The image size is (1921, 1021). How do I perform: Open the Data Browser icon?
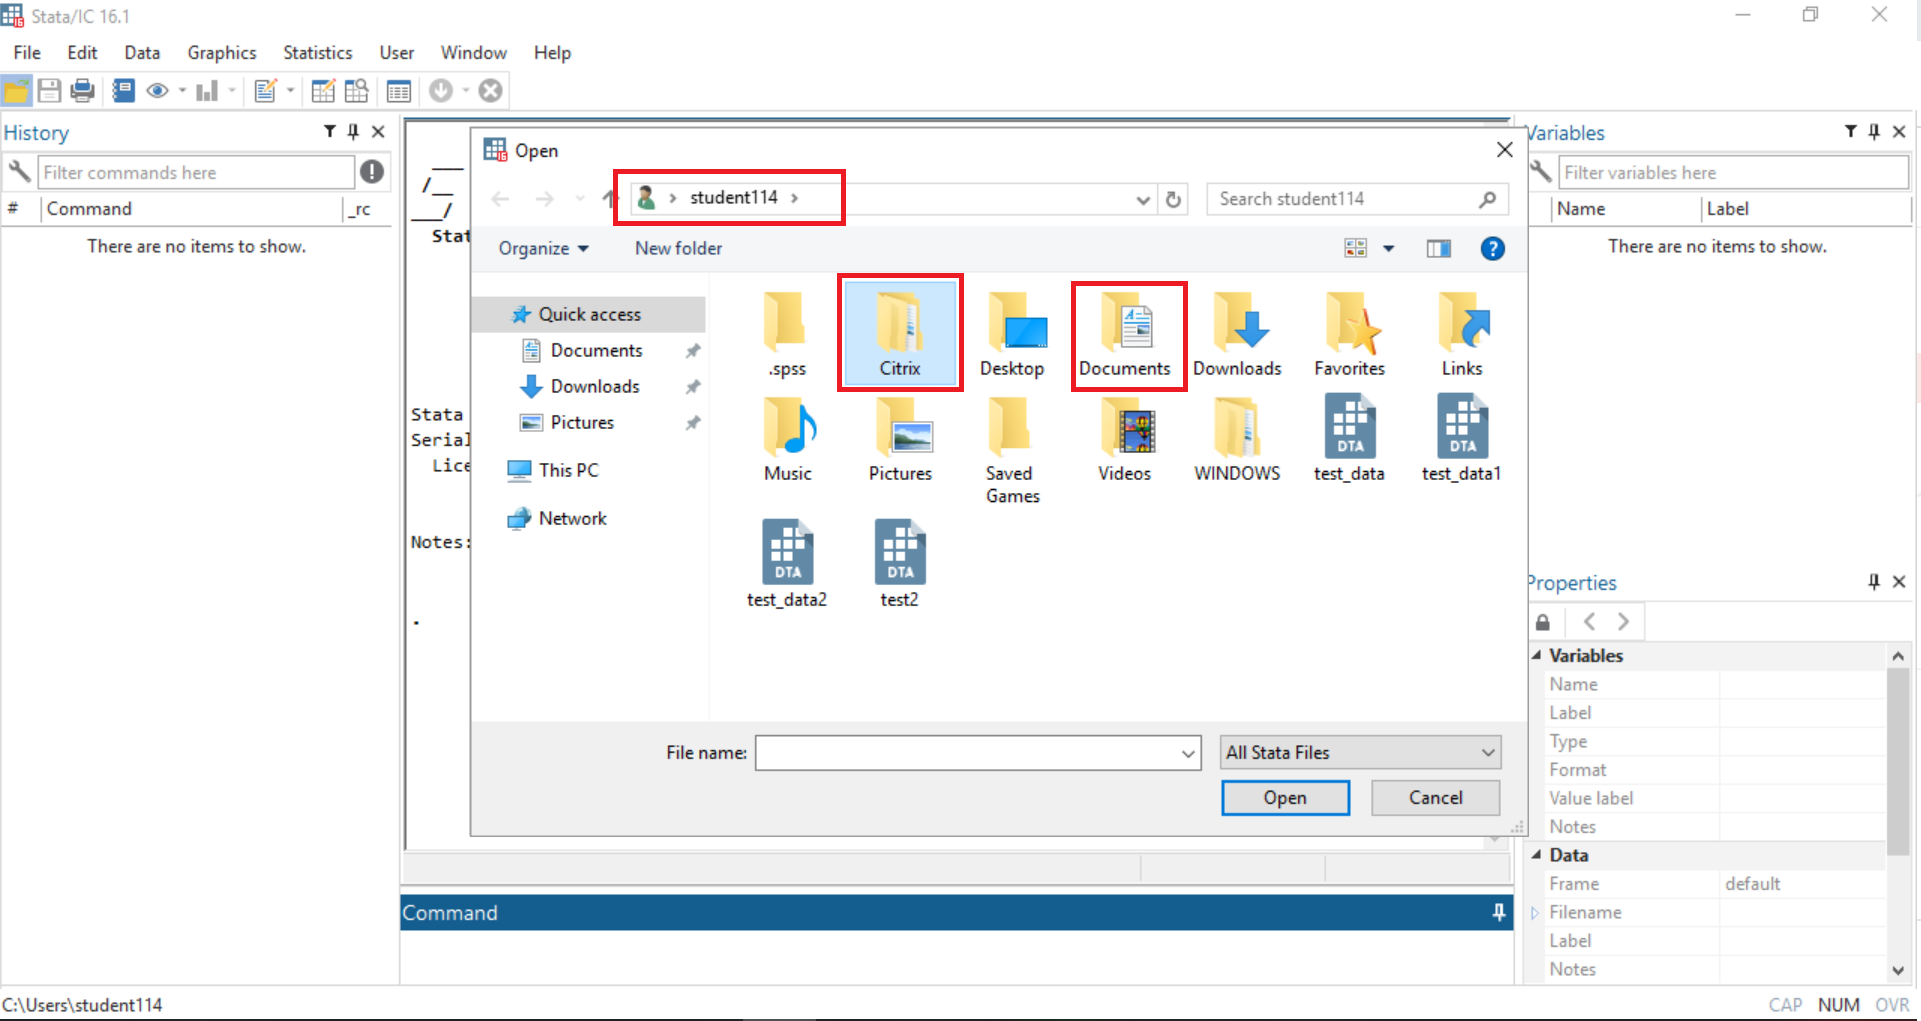(x=356, y=91)
